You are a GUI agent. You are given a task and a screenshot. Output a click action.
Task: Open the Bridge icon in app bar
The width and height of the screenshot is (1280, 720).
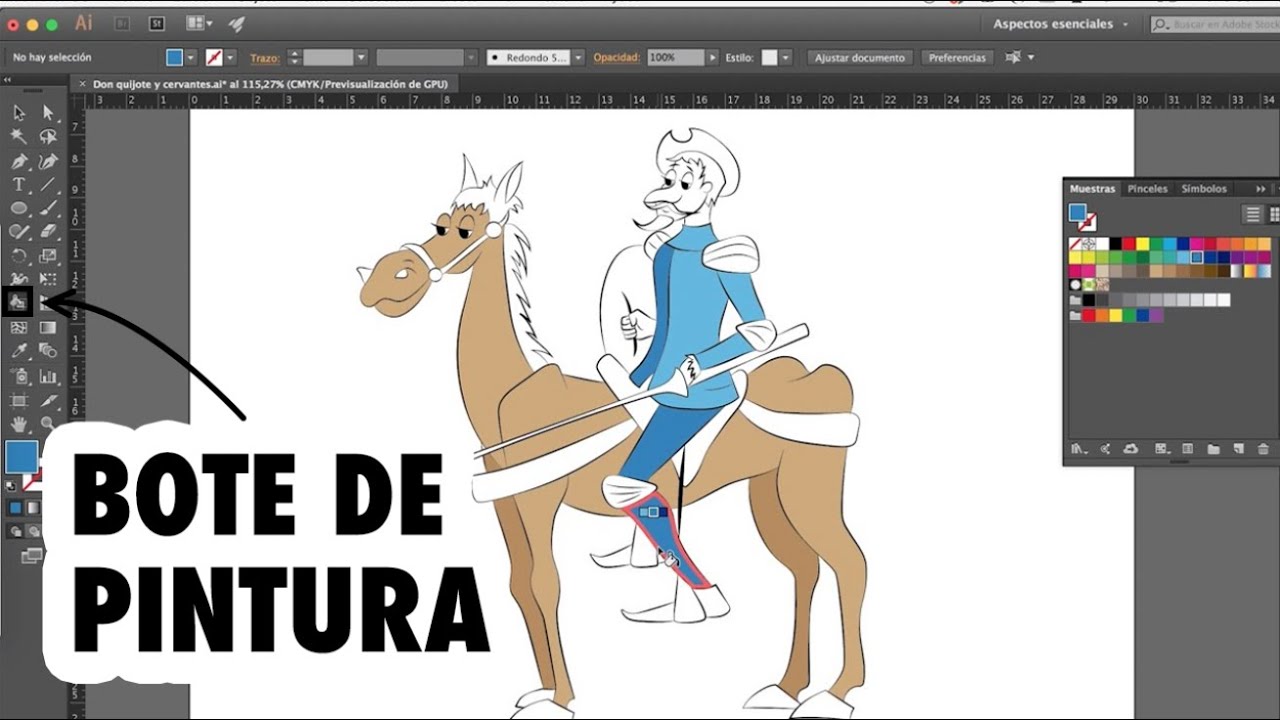coord(122,23)
